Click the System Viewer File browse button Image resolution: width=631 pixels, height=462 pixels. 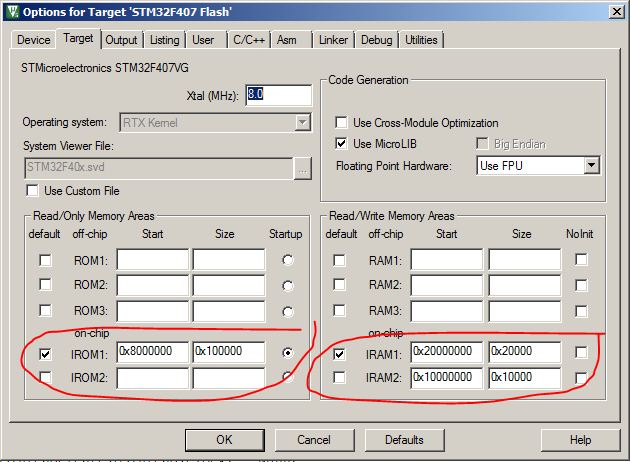coord(302,168)
